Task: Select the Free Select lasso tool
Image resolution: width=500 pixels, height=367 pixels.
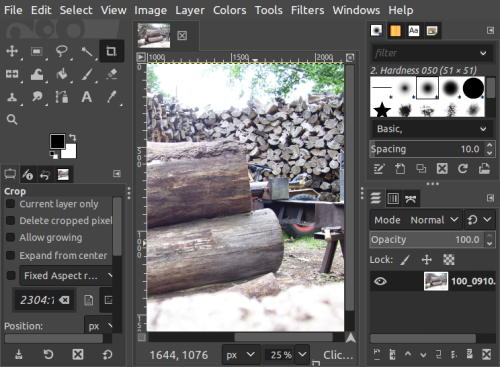Action: [x=62, y=51]
